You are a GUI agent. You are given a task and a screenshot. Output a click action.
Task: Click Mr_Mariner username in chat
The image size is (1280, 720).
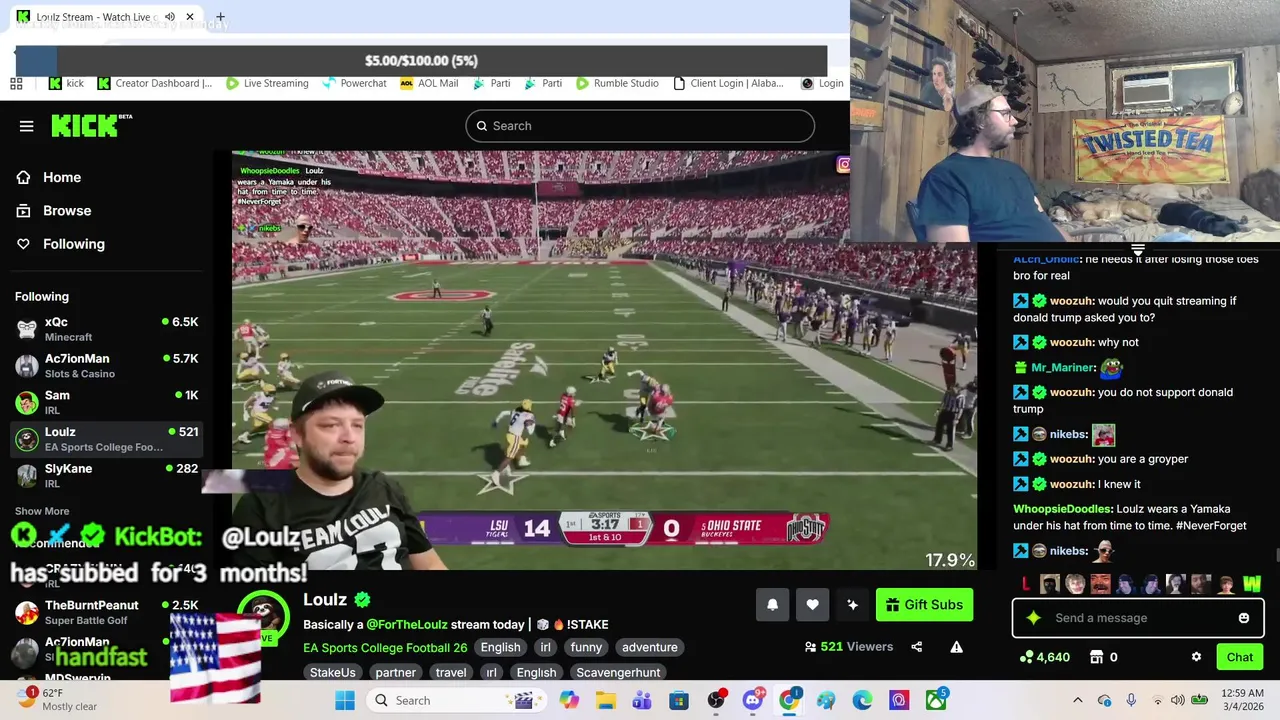[x=1062, y=368]
